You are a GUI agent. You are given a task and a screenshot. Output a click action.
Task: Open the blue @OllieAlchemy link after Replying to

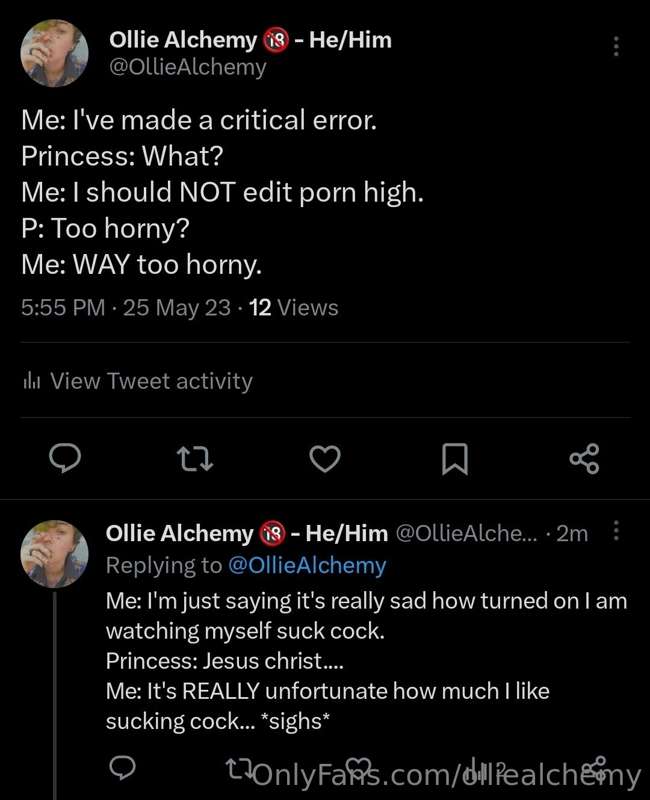[307, 565]
